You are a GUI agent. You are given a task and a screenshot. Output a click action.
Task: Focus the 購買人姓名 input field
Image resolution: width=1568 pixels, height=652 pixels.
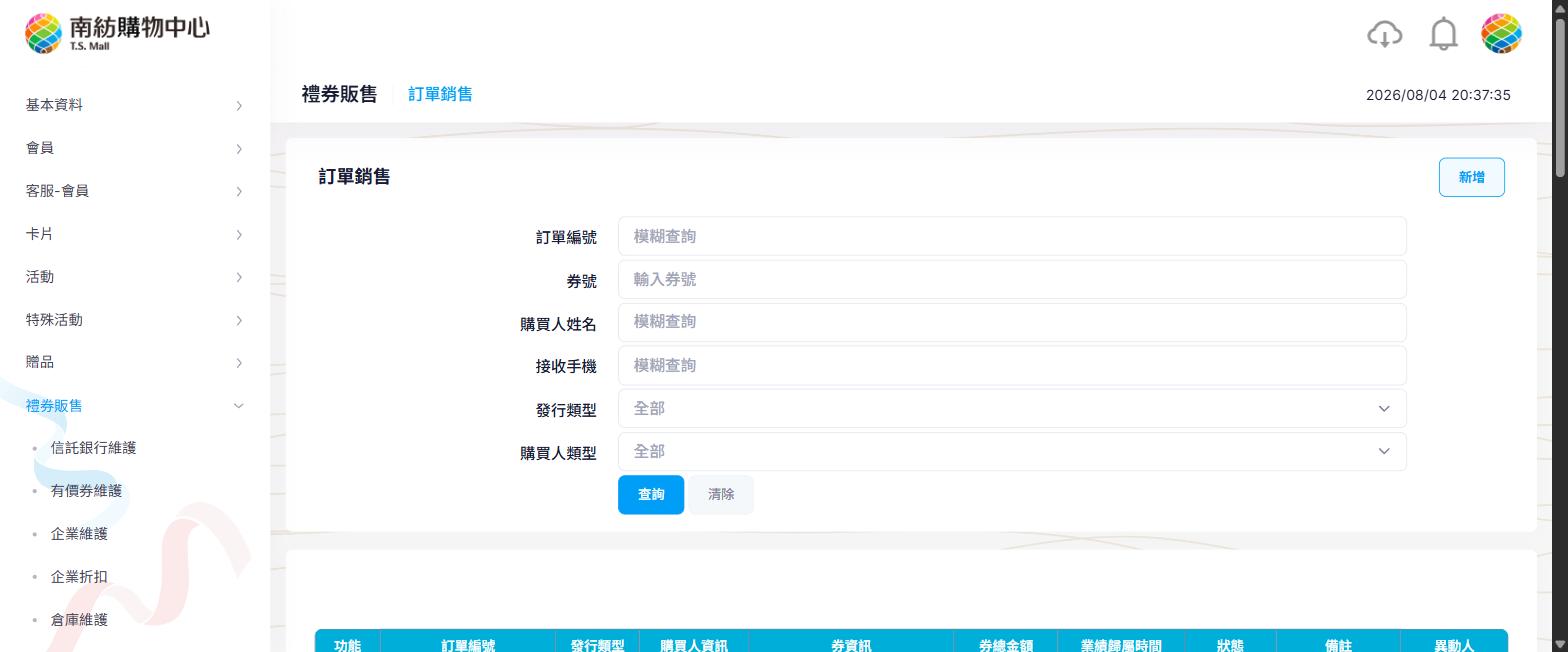pos(1012,322)
